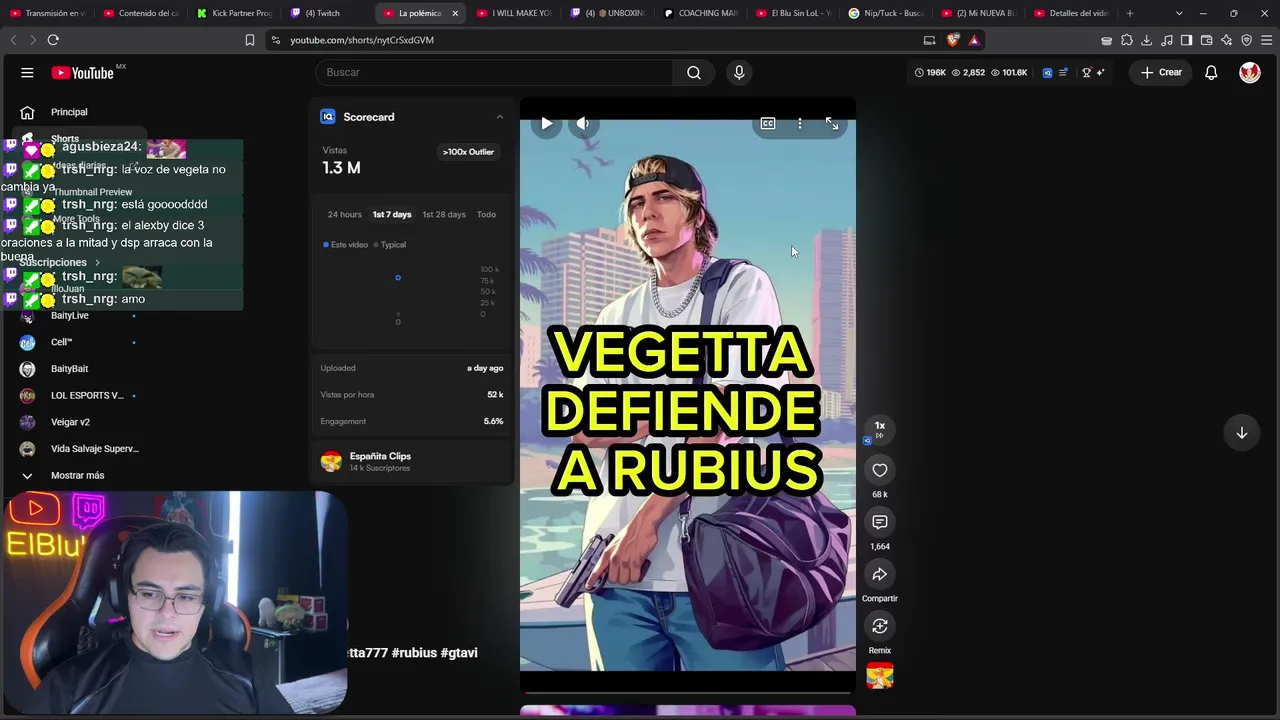1280x720 pixels.
Task: Go to the YouTube home logo
Action: pos(83,72)
